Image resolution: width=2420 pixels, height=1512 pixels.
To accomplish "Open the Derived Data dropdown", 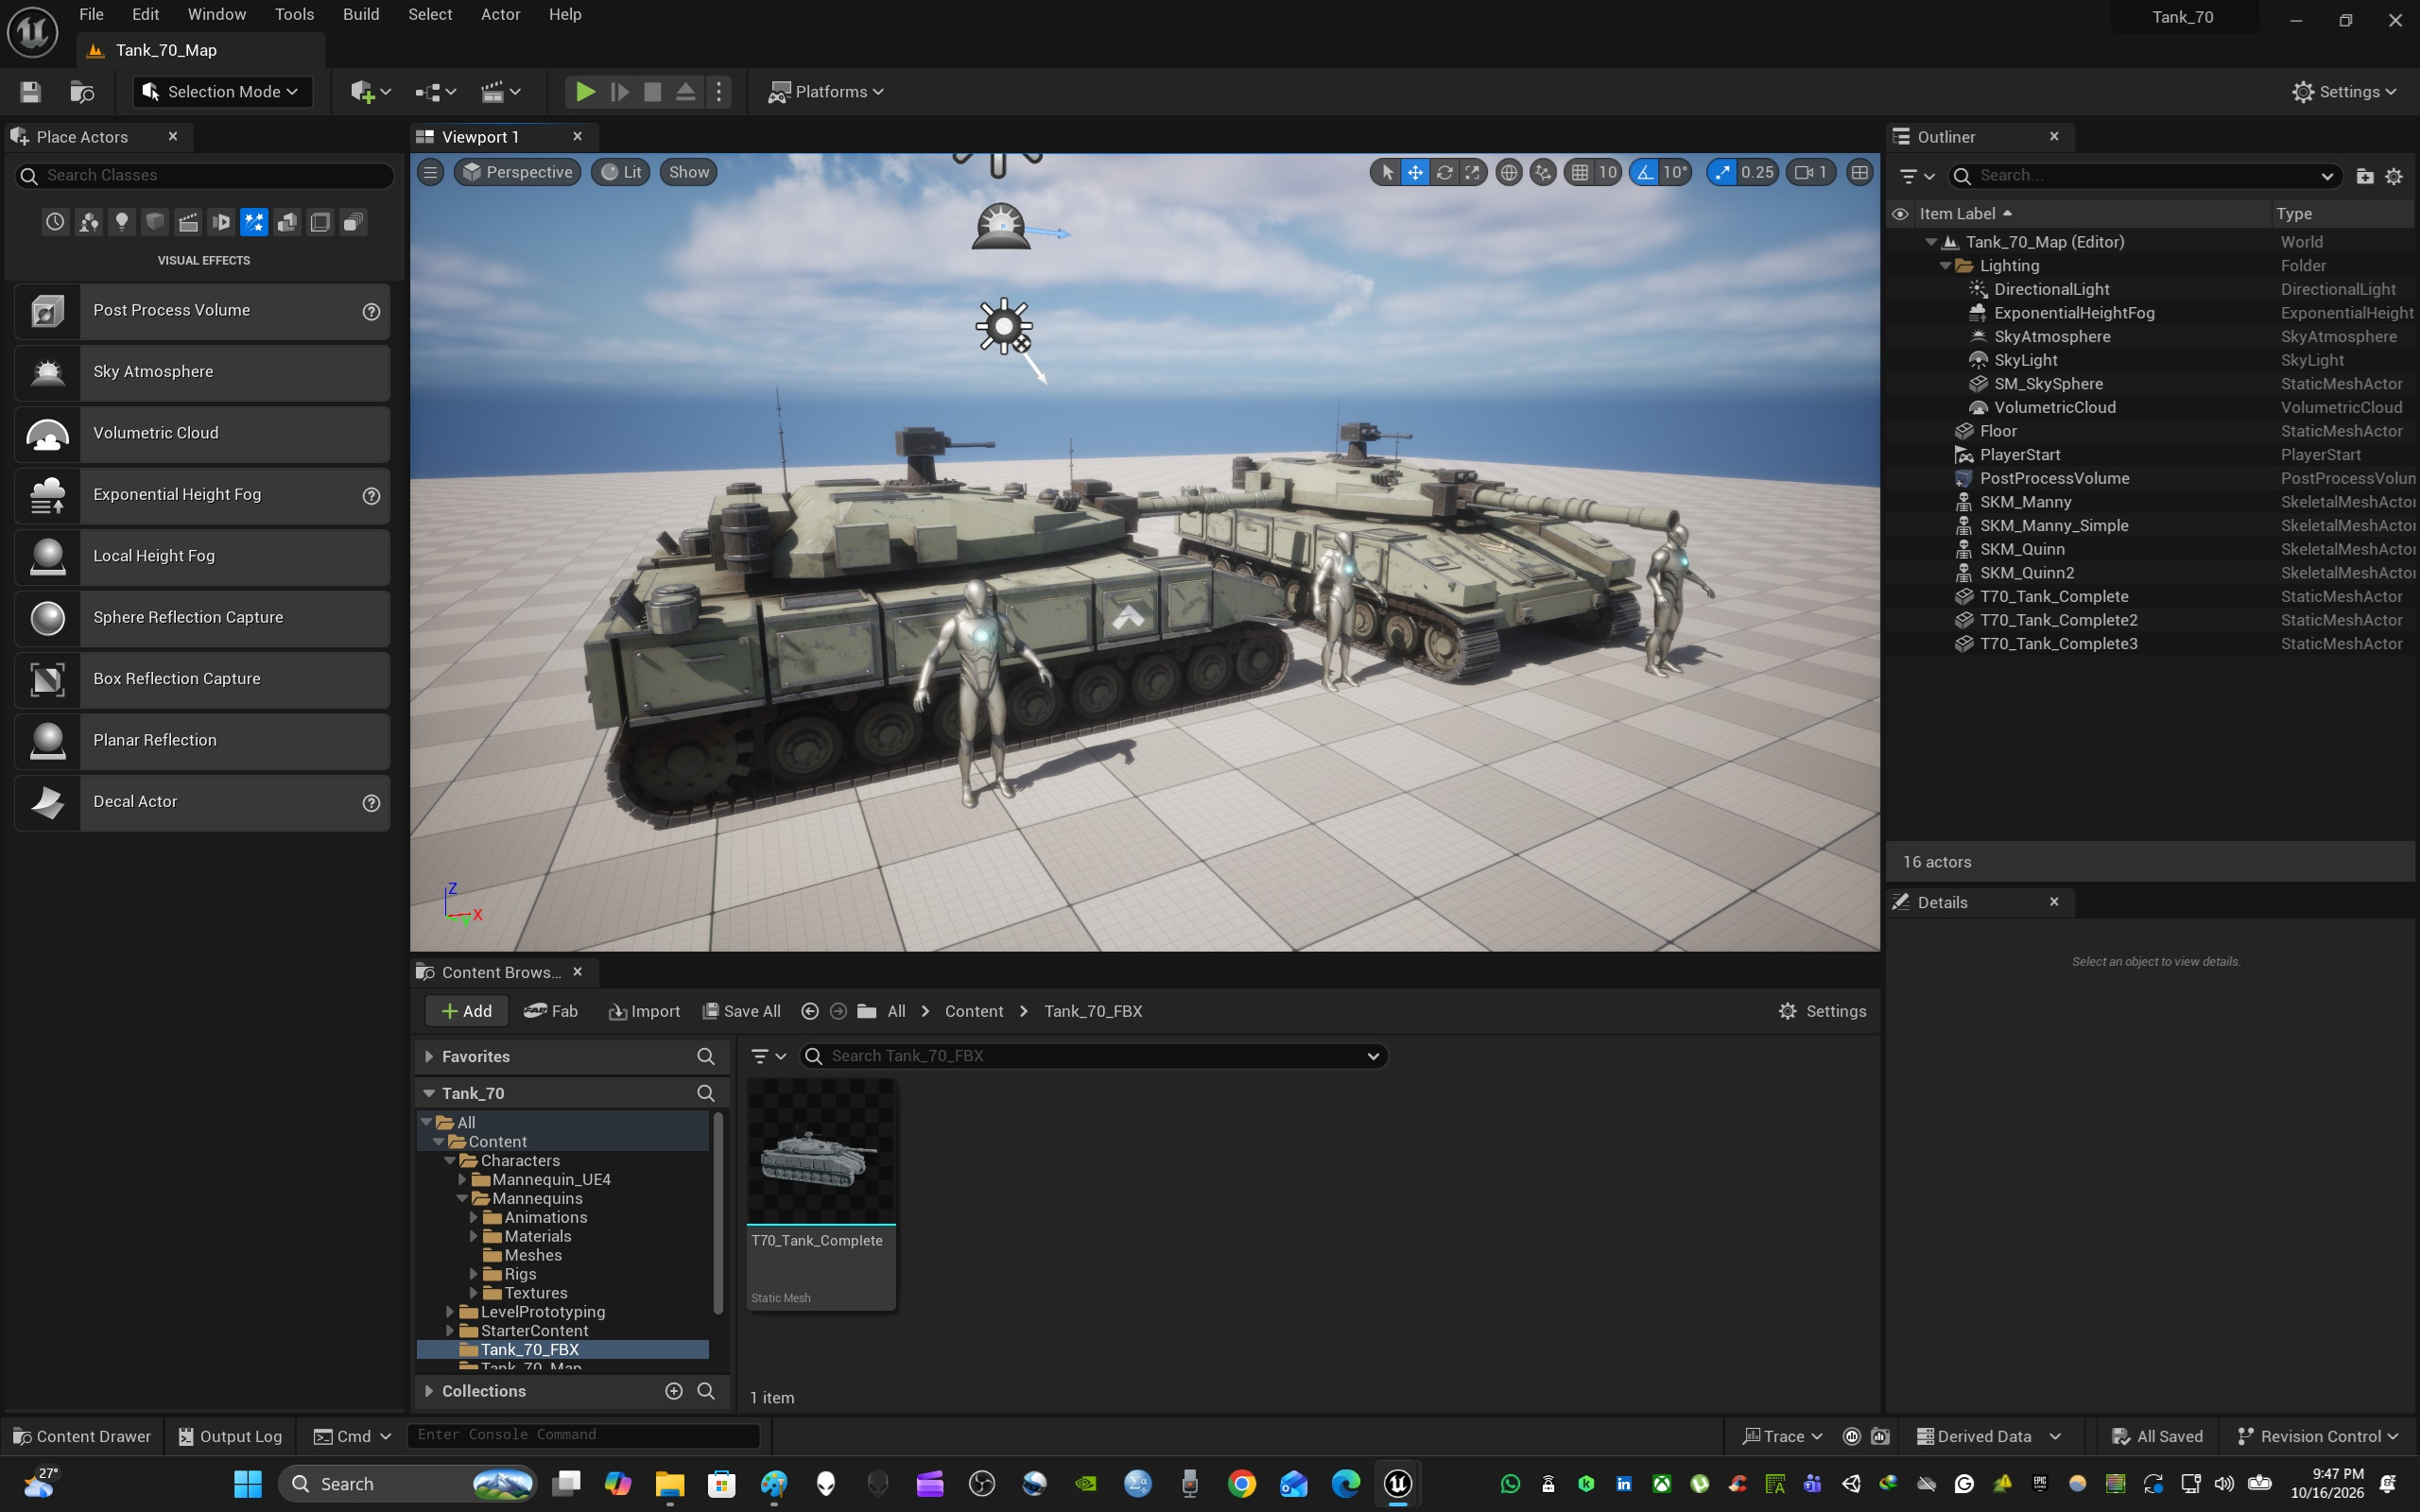I will [x=1988, y=1436].
